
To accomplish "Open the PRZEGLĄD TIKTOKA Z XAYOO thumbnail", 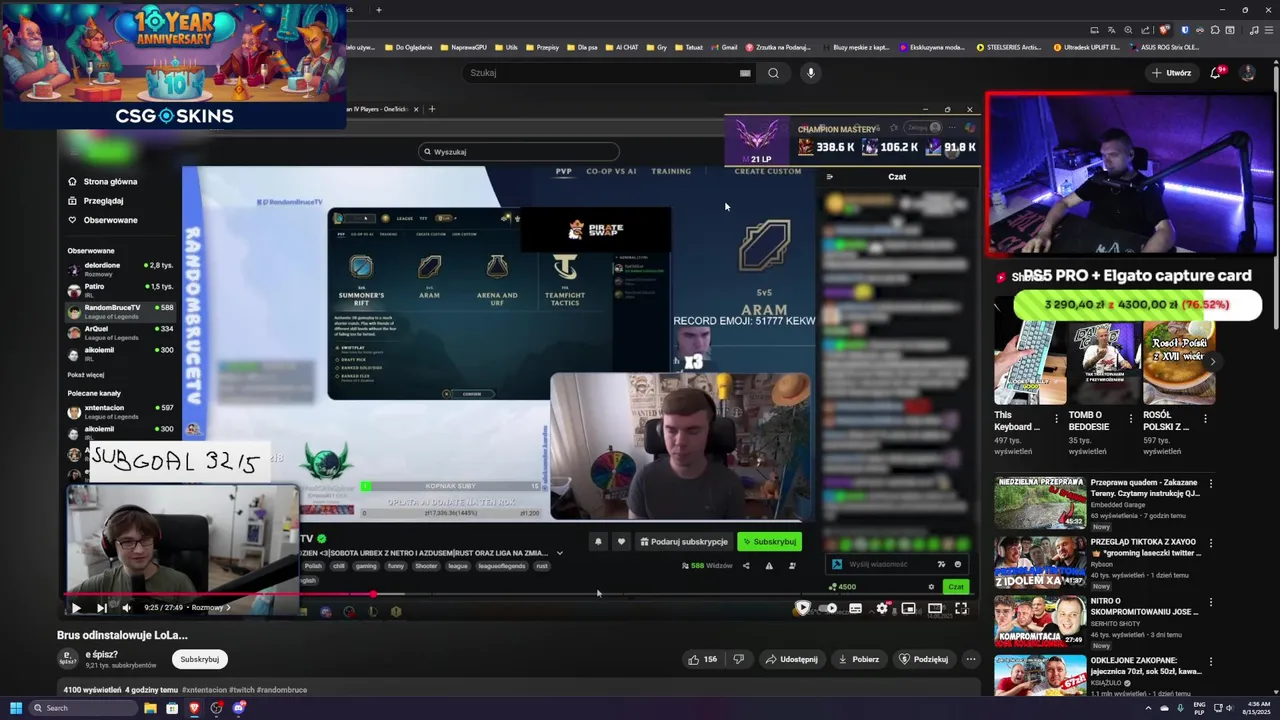I will click(x=1040, y=562).
